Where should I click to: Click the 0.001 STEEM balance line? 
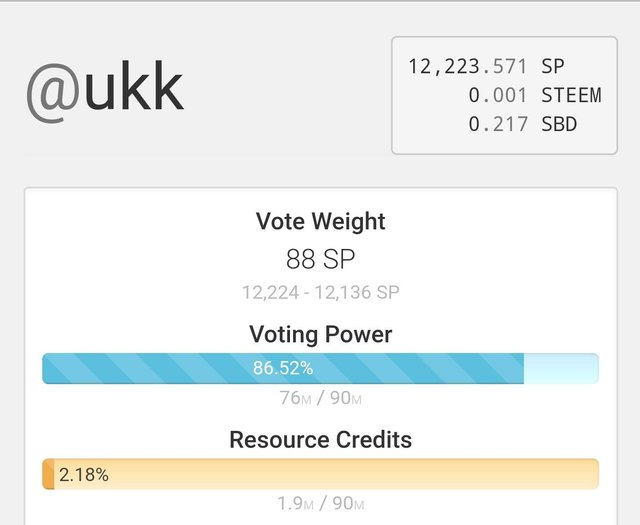[x=535, y=96]
